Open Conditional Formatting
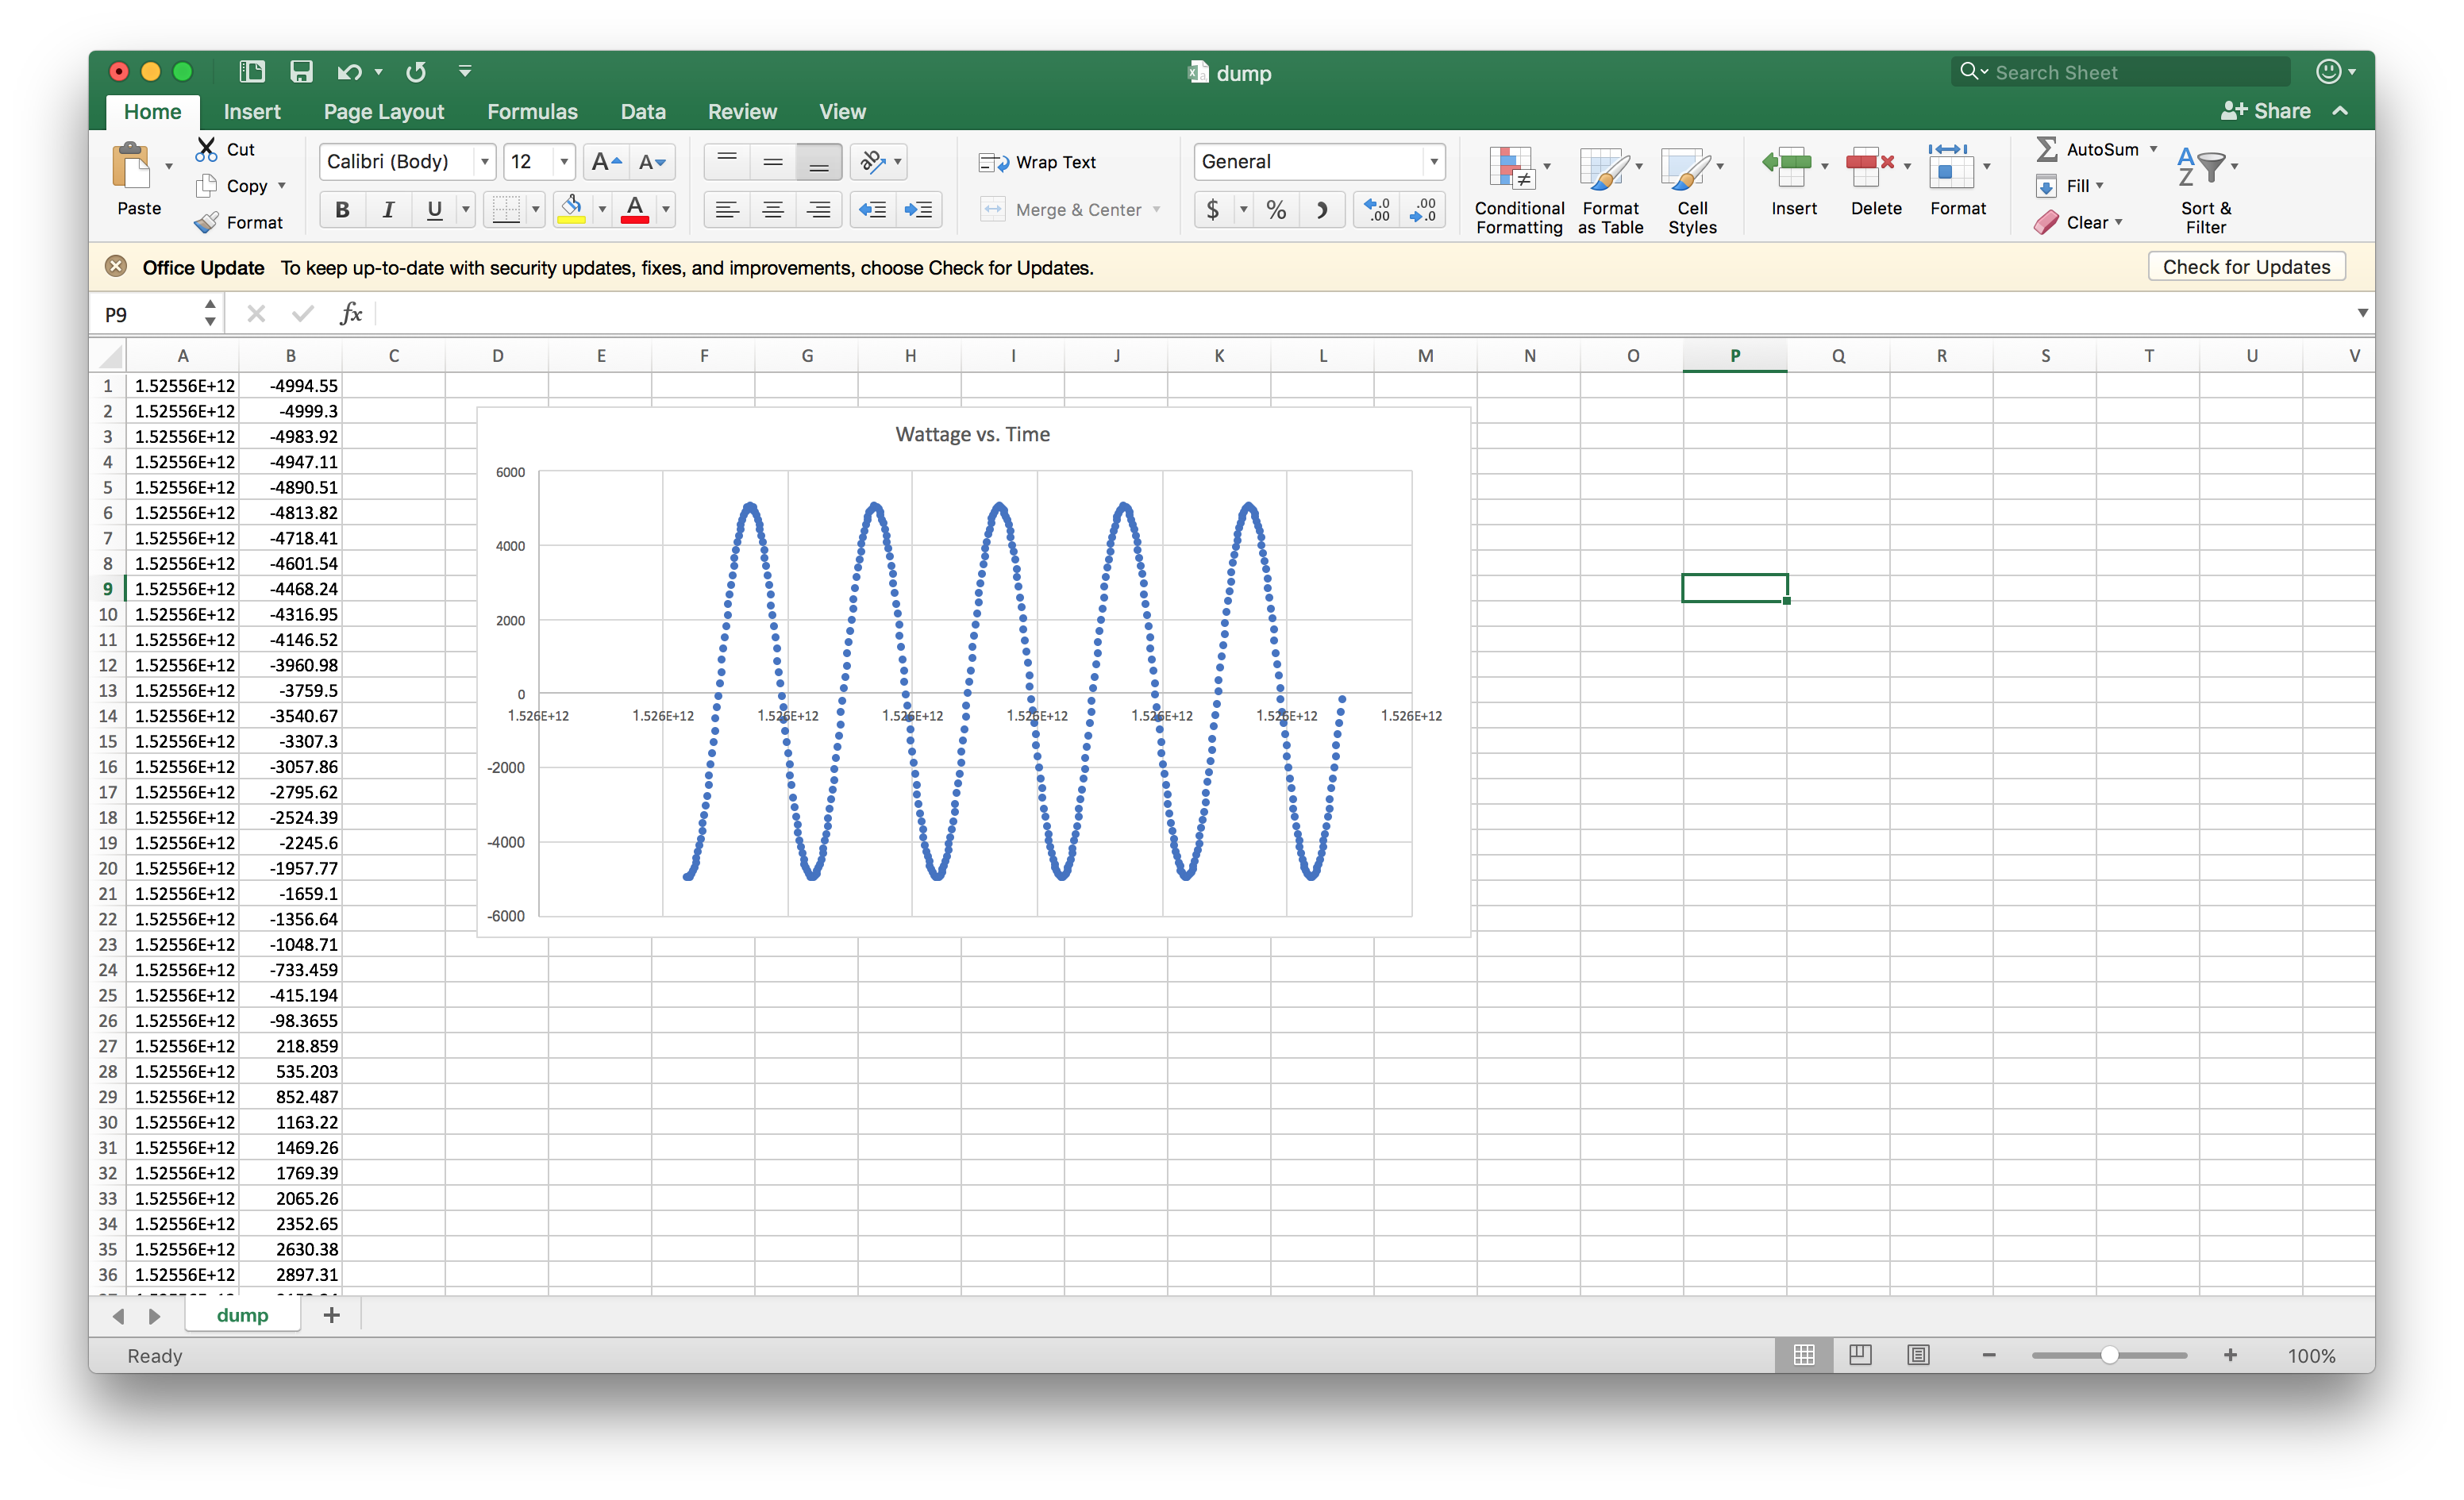Image resolution: width=2464 pixels, height=1500 pixels. (1519, 190)
